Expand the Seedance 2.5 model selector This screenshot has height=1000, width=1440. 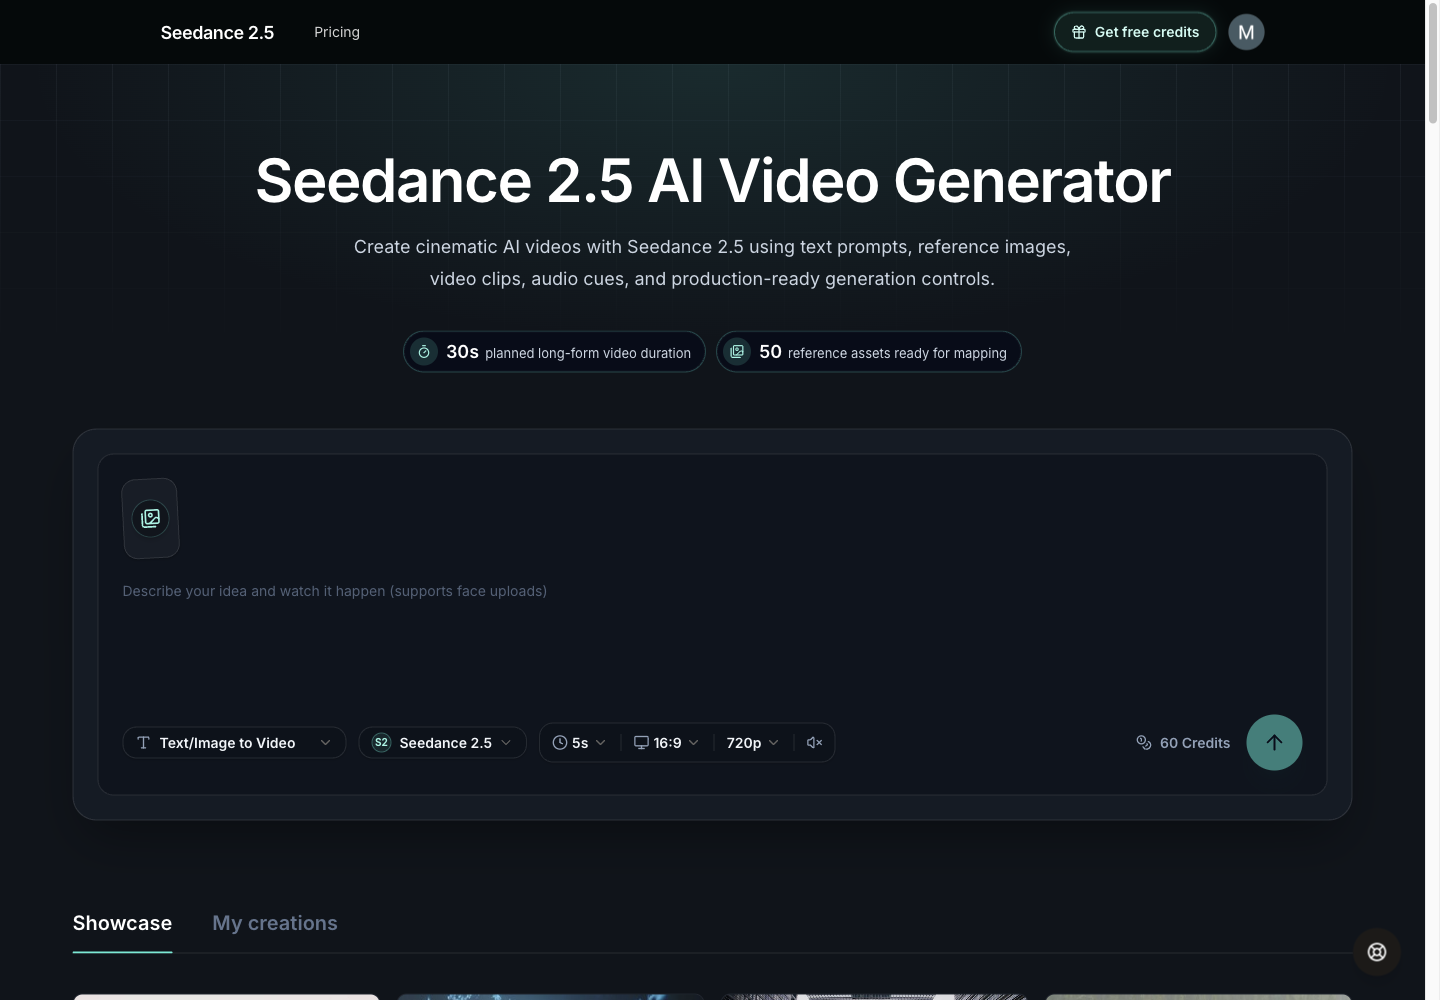pyautogui.click(x=442, y=742)
